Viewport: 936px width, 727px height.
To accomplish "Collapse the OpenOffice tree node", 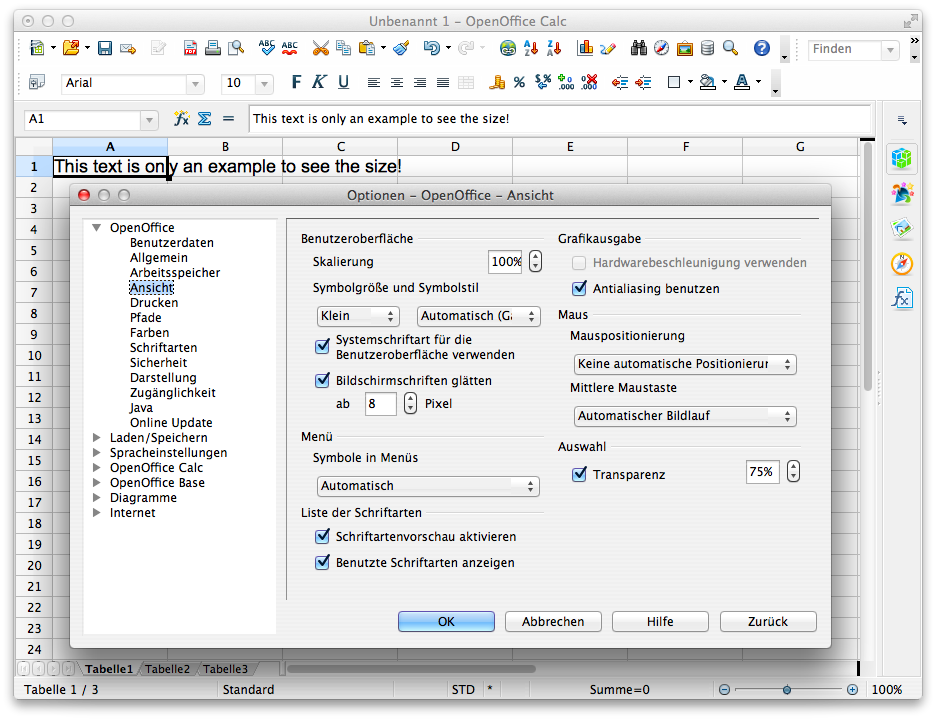I will click(97, 227).
